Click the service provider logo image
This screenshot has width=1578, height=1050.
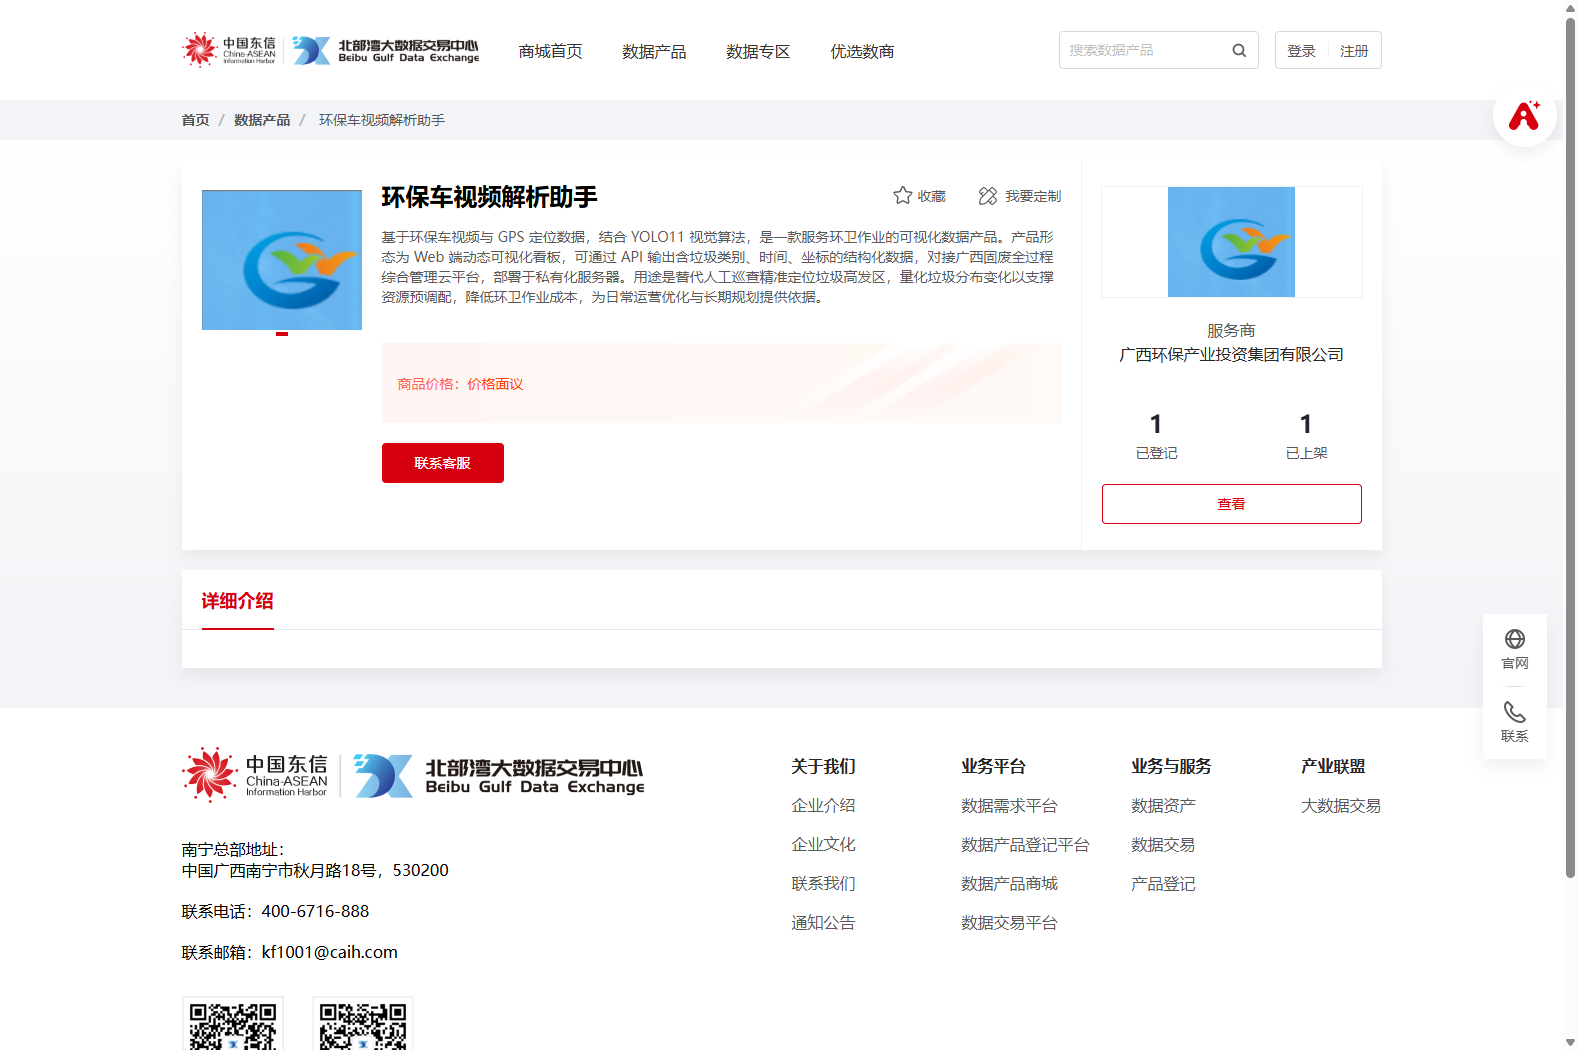click(x=1232, y=242)
